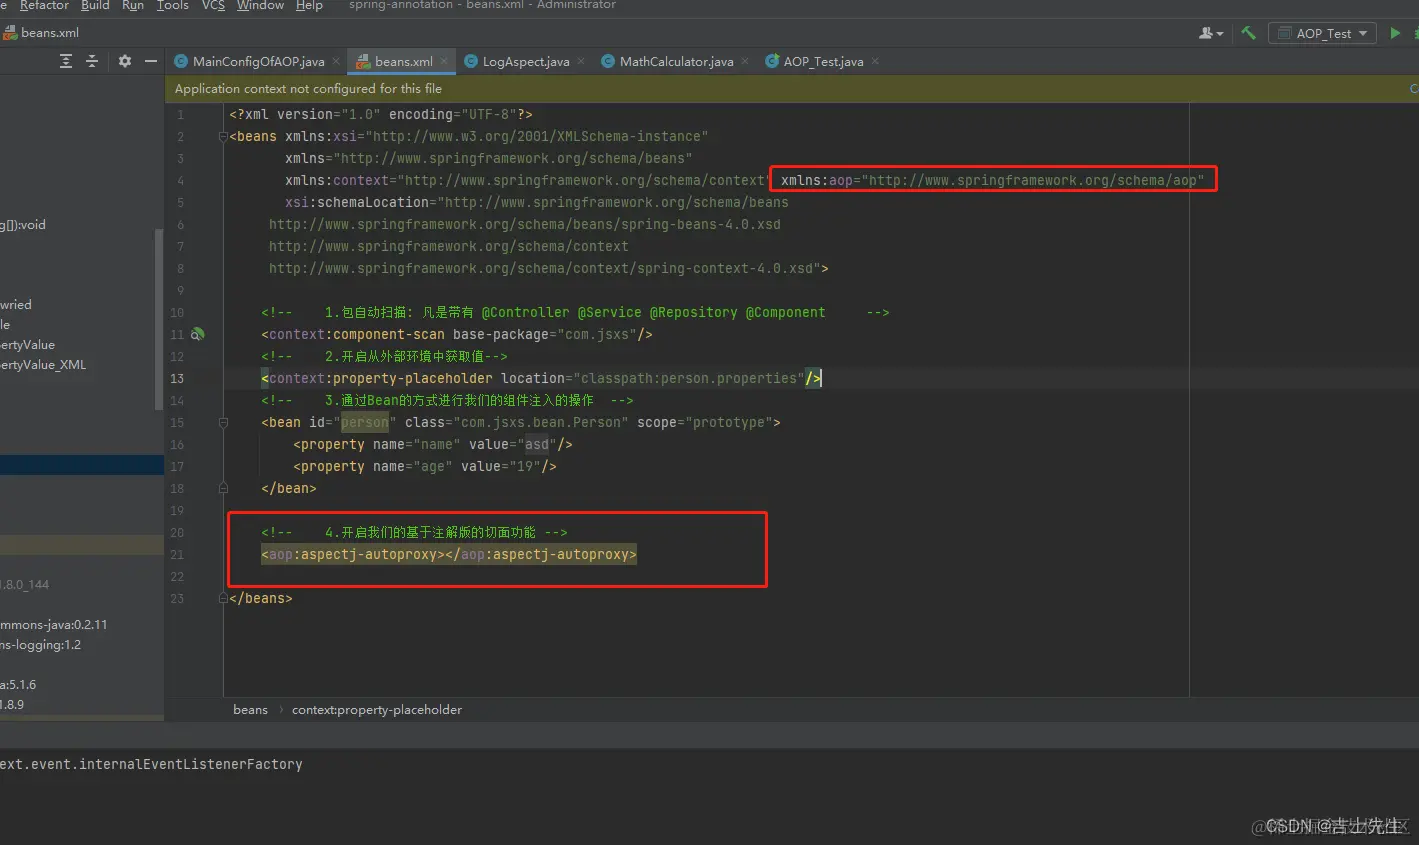Open the Run menu
Viewport: 1419px width, 845px height.
[x=133, y=5]
